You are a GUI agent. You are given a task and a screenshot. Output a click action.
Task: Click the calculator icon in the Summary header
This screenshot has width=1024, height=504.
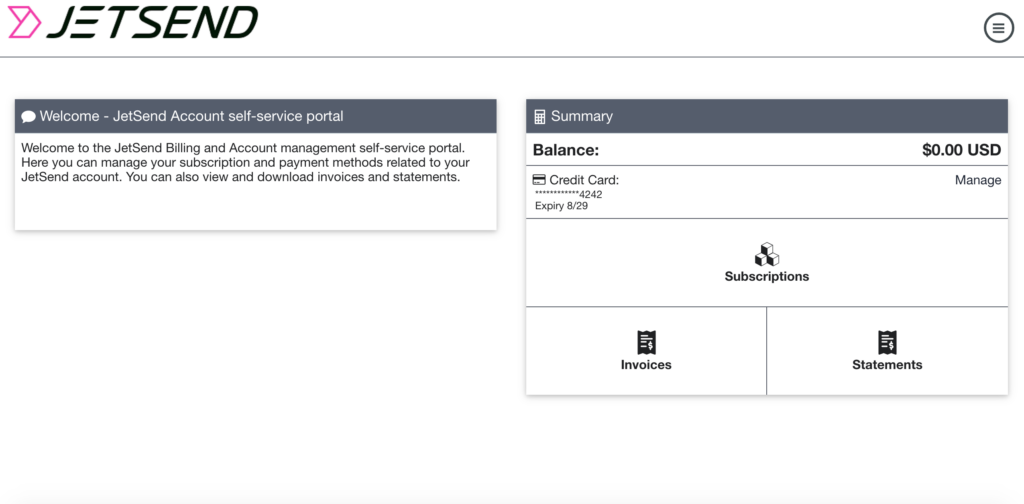click(x=539, y=117)
